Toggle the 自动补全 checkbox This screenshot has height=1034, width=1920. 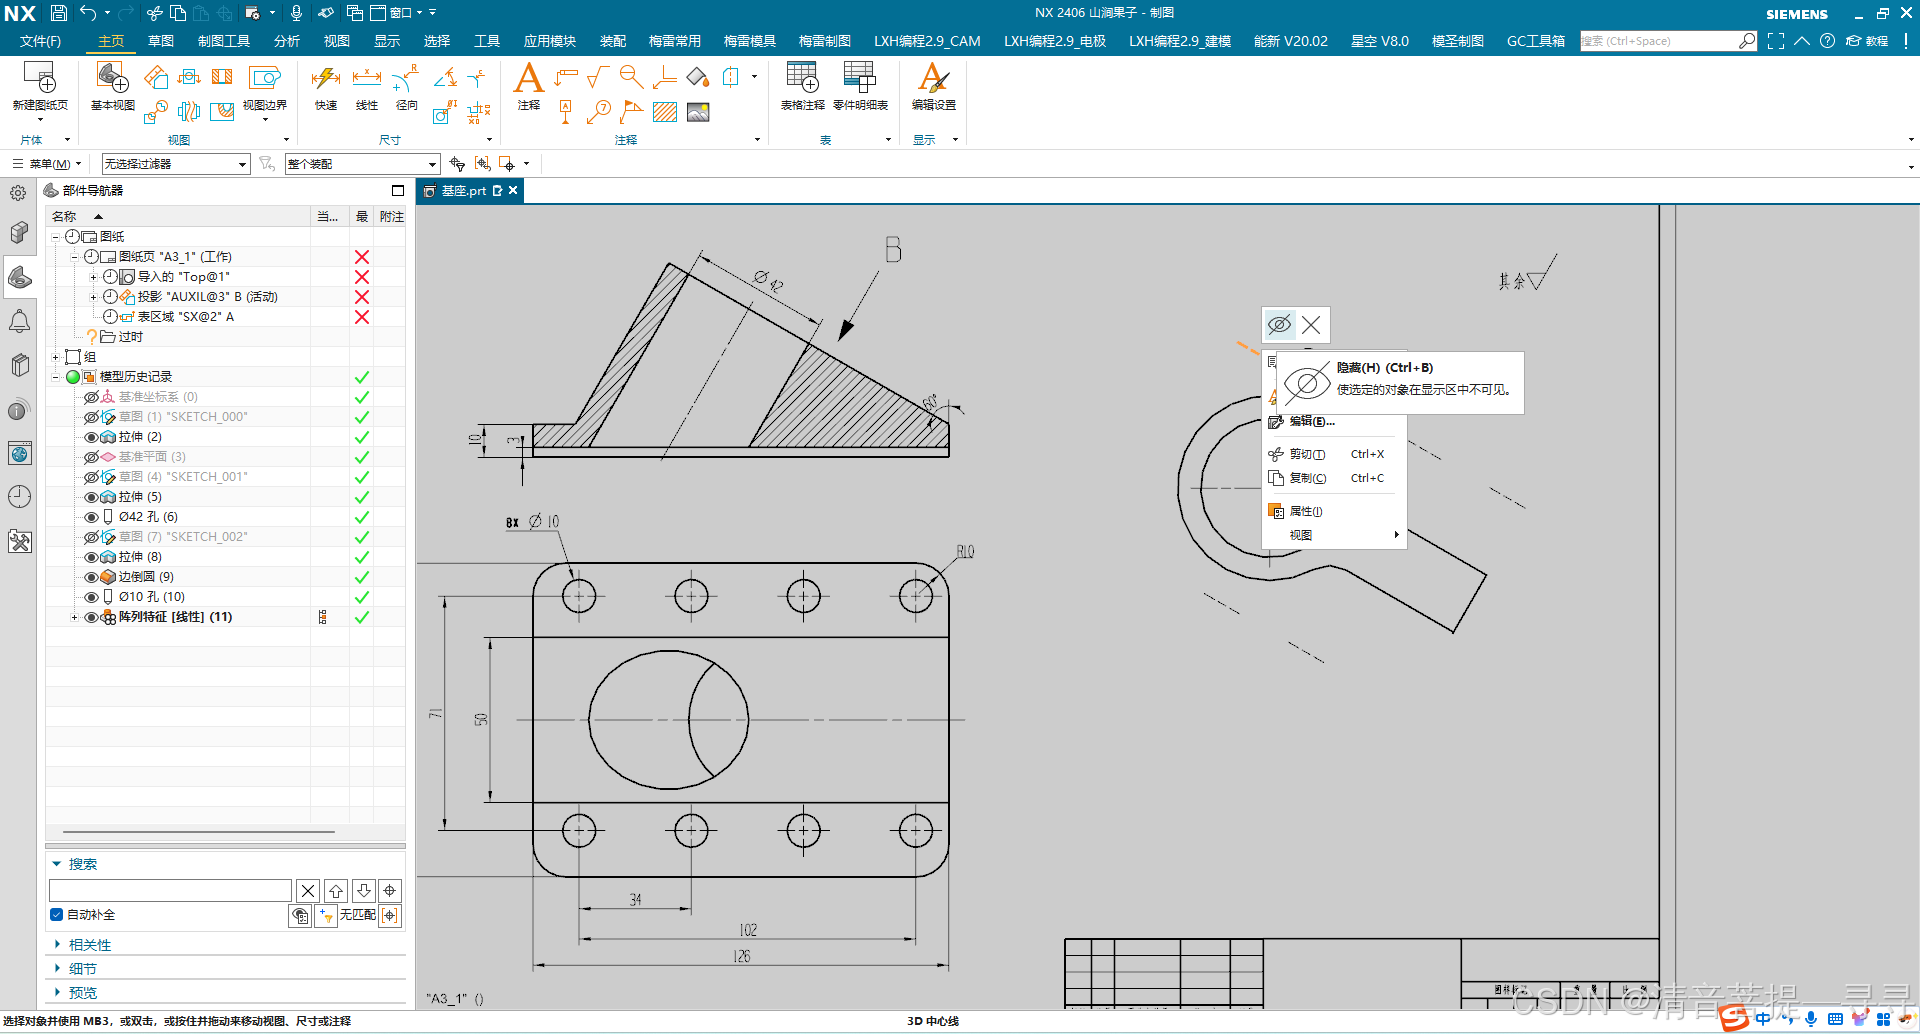click(x=56, y=915)
